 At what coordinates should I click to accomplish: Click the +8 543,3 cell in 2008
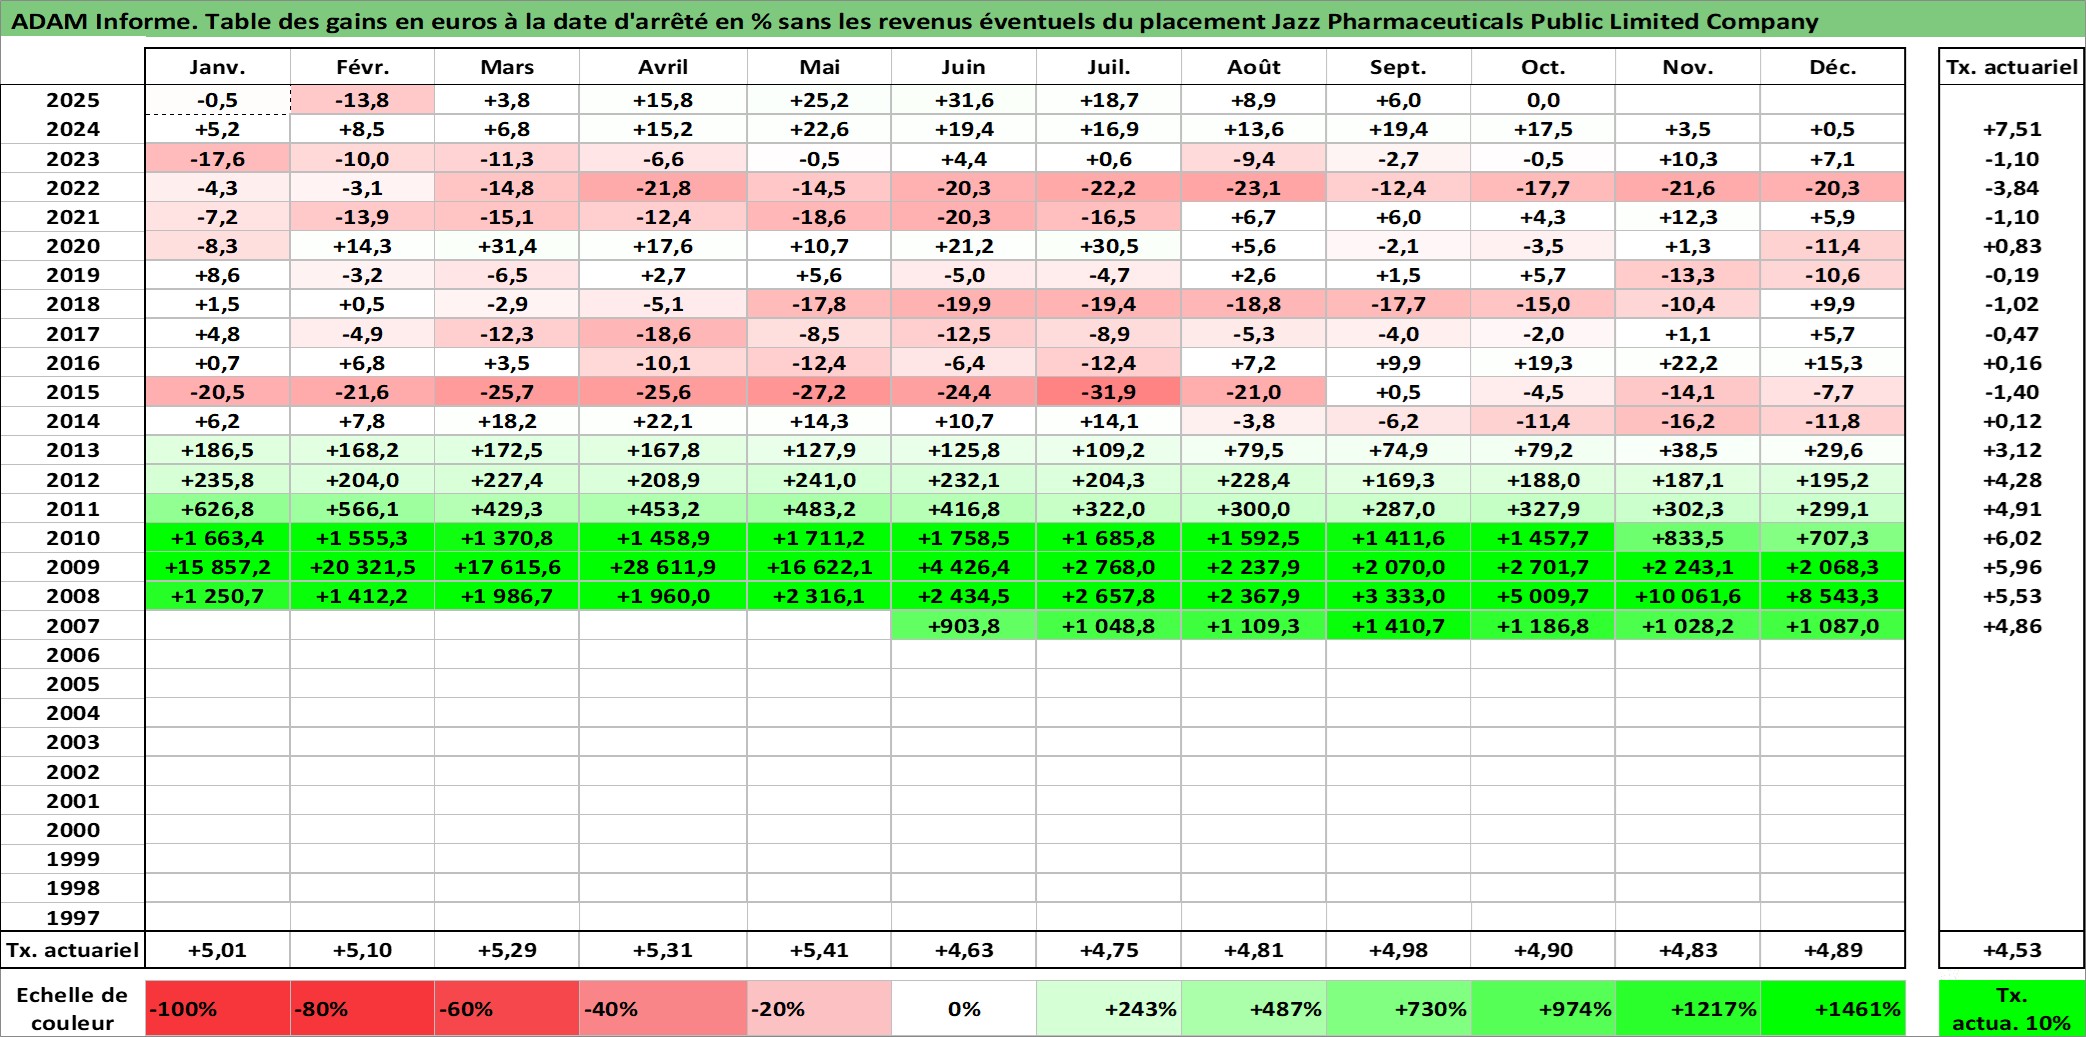pos(1832,596)
